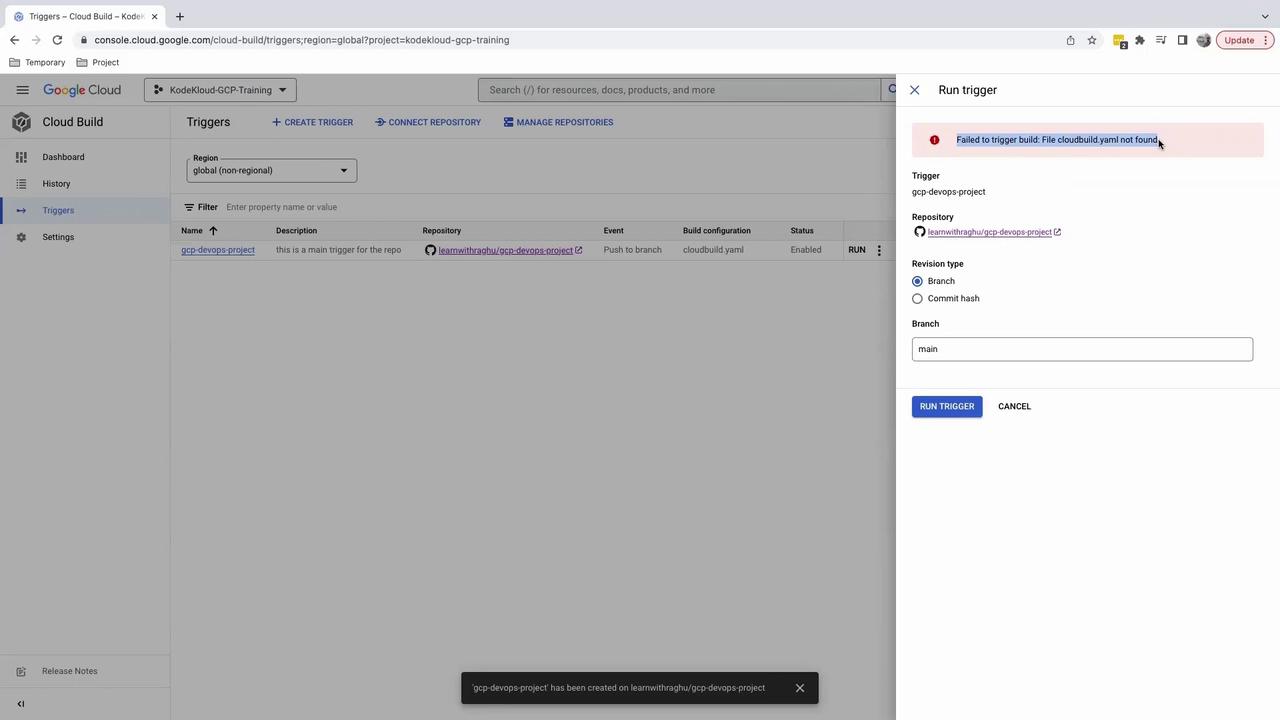Select the Triggers – Cloud Build tab
Screen dimensions: 1280x720
point(85,16)
